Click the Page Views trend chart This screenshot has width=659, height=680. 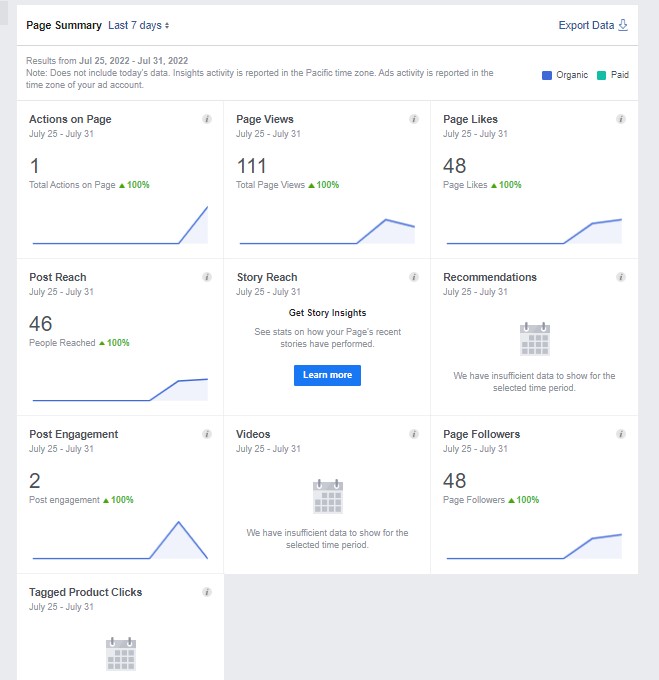click(327, 230)
